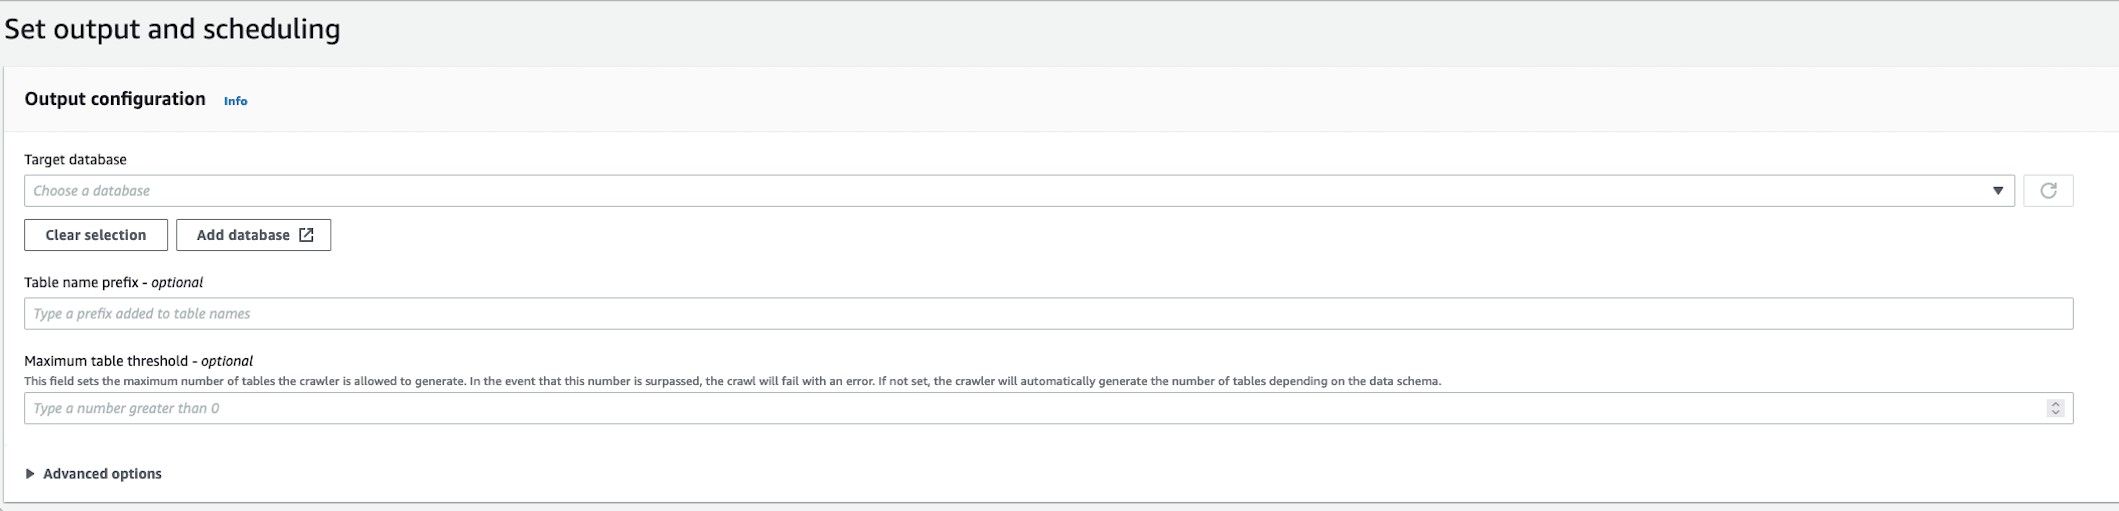Open the Choose a database combo box
The height and width of the screenshot is (511, 2119).
pyautogui.click(x=1000, y=191)
